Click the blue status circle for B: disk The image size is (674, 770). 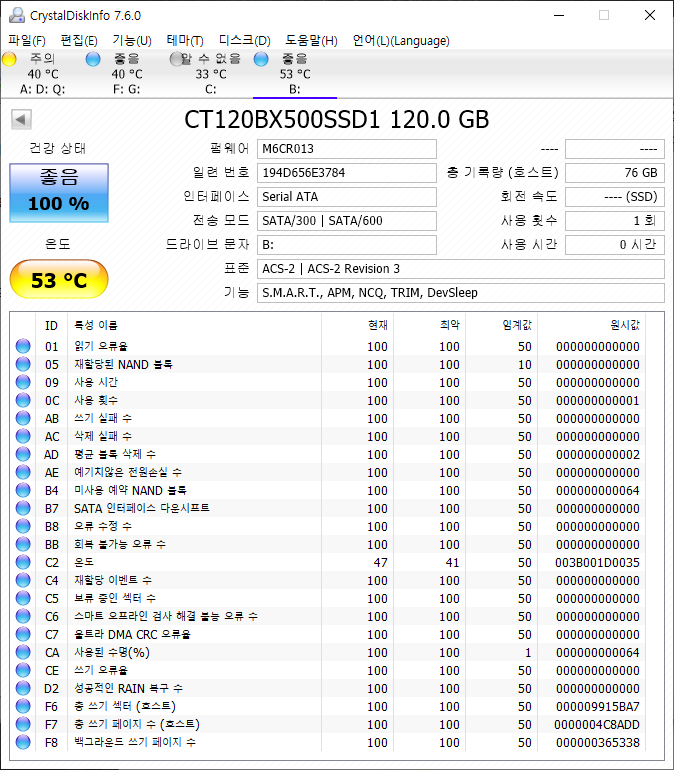pyautogui.click(x=261, y=59)
